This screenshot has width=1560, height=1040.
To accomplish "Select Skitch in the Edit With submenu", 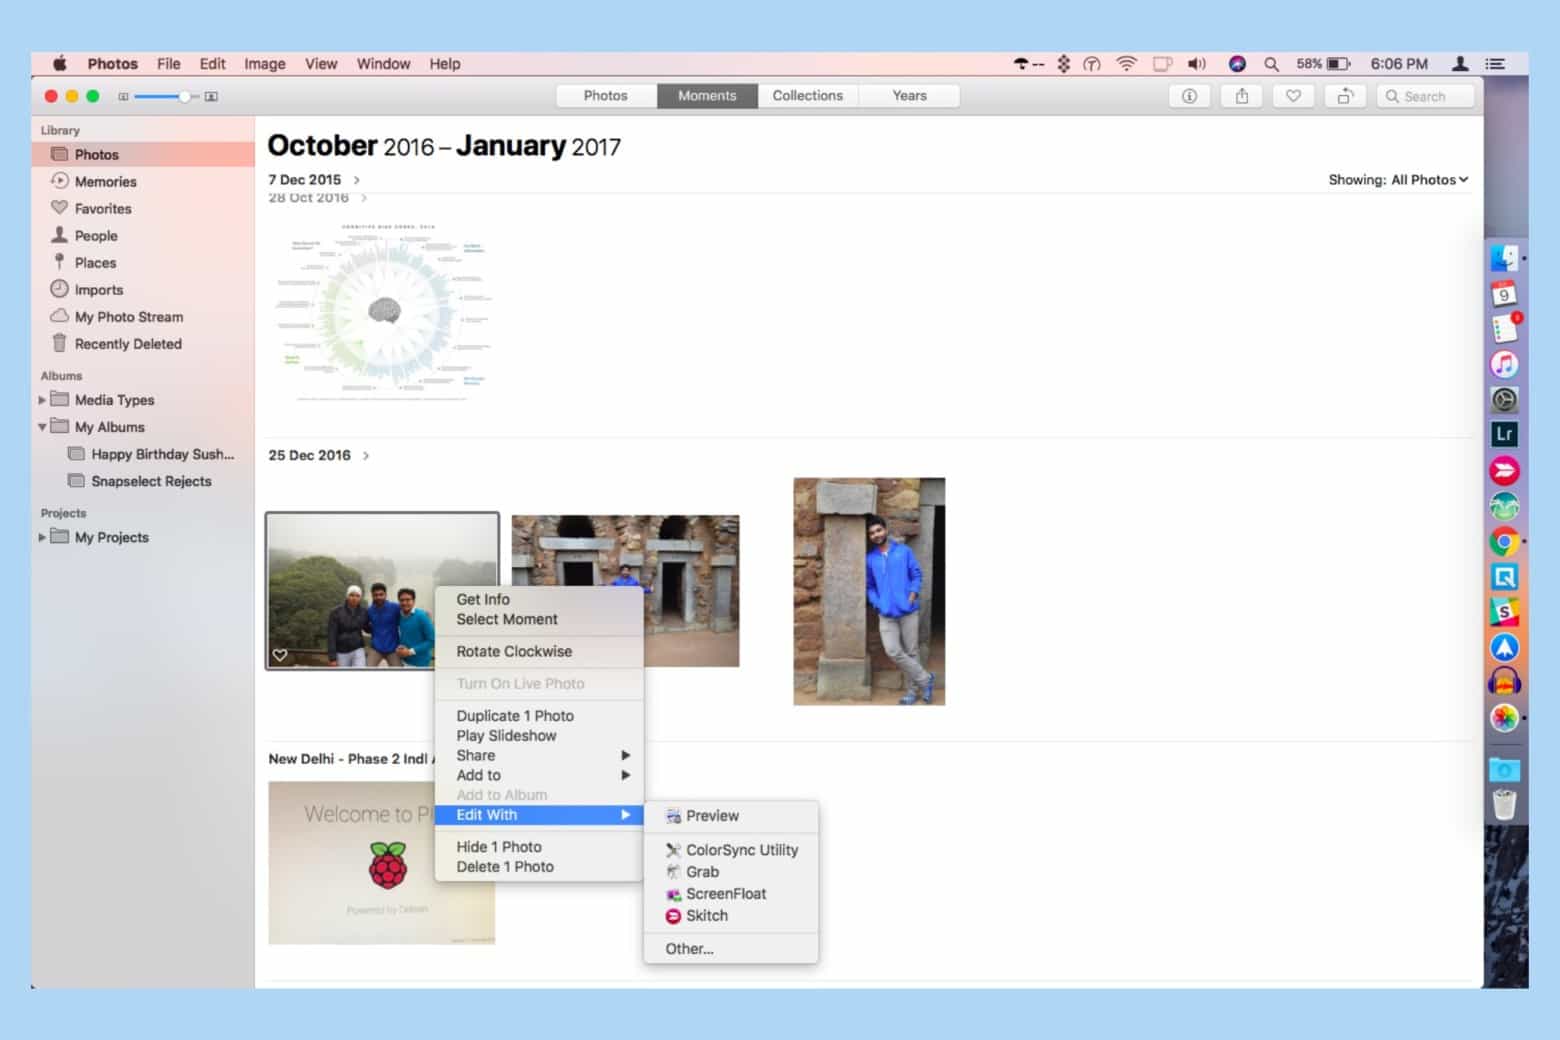I will 706,916.
